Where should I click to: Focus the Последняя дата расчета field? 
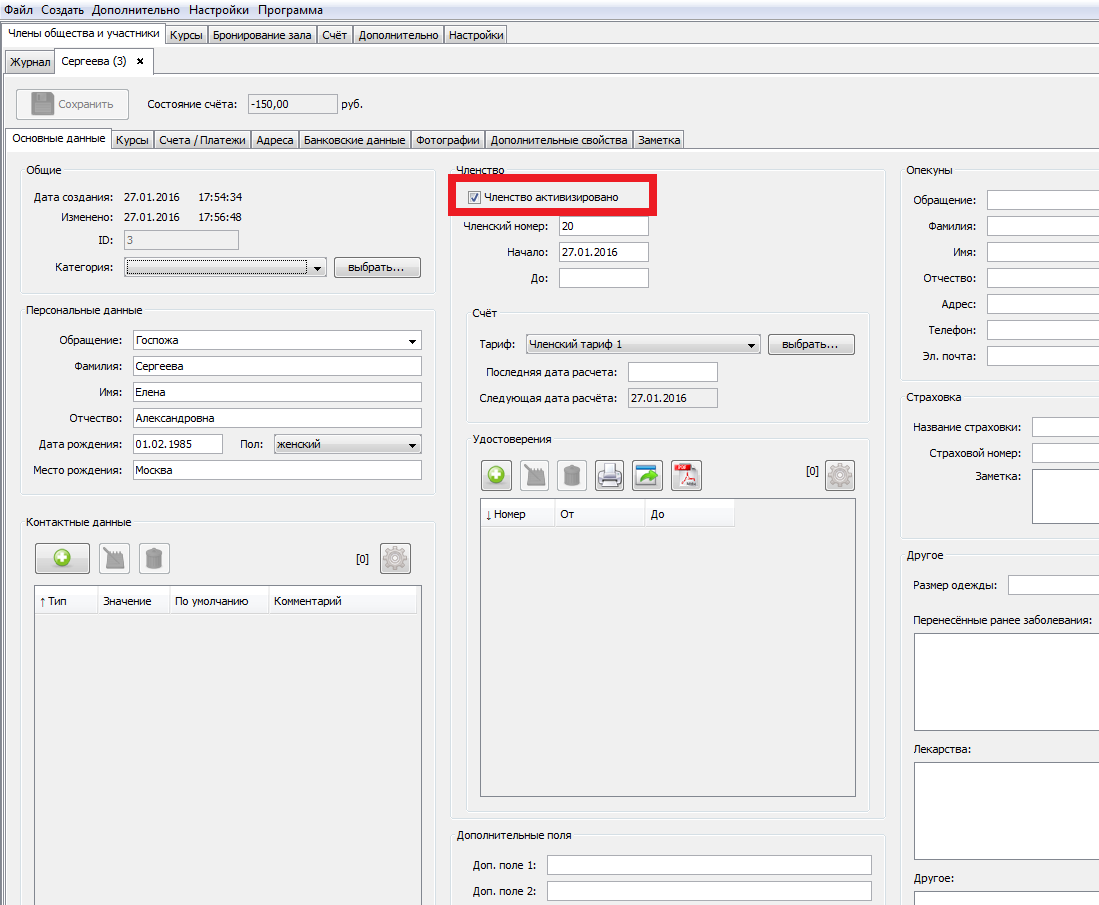point(673,372)
